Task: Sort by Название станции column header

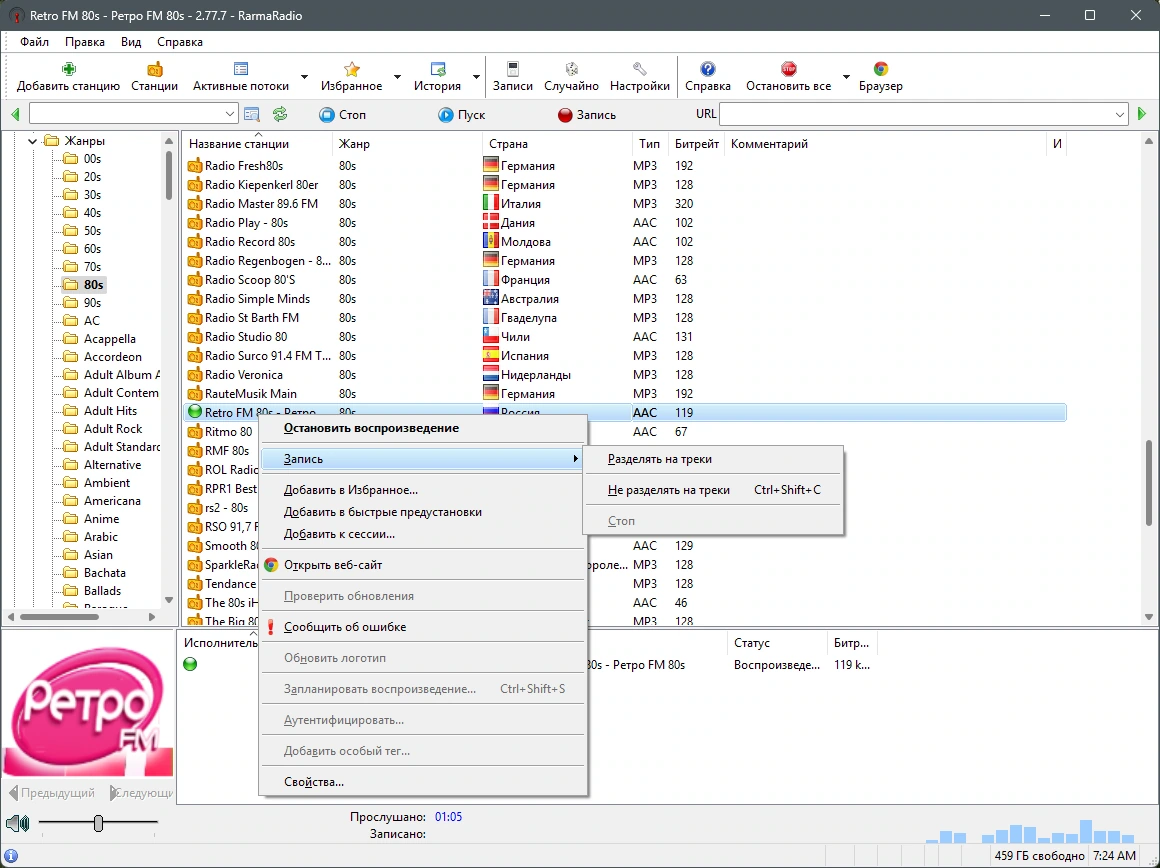Action: (258, 144)
